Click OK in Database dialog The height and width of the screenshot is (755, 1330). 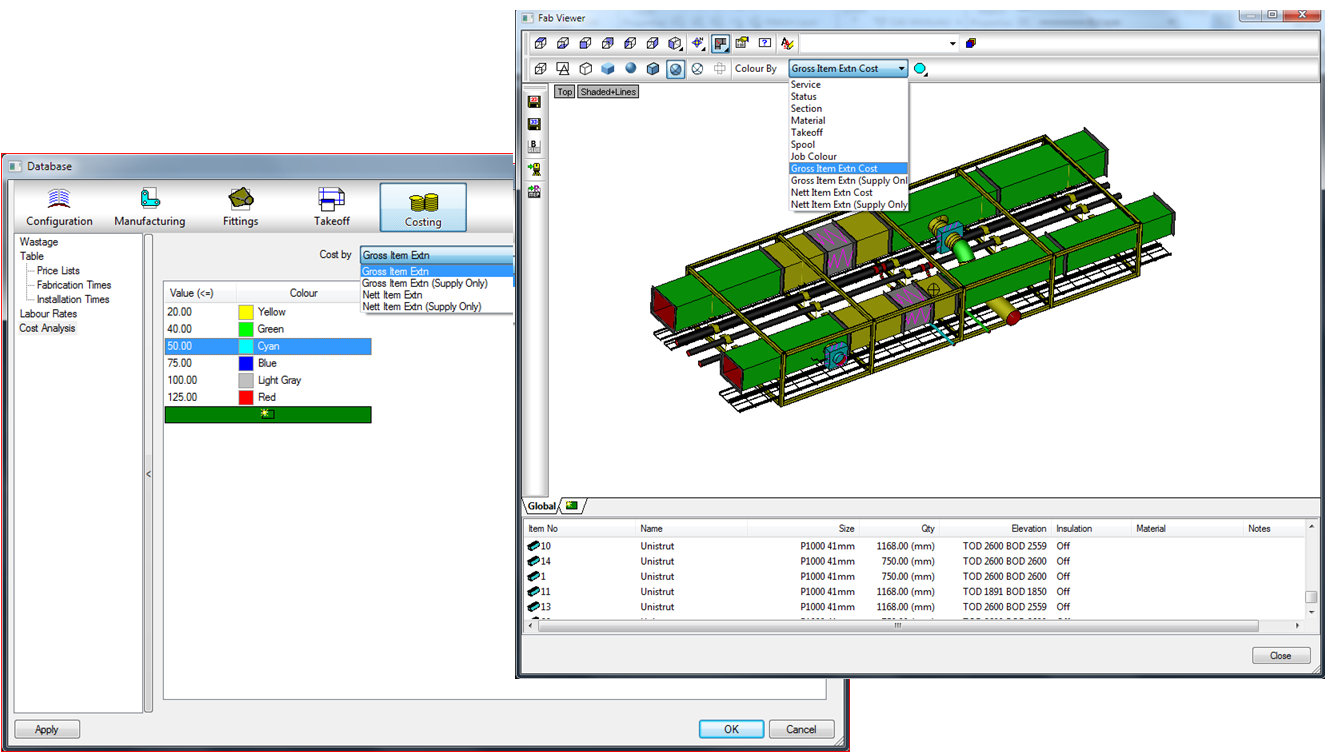pyautogui.click(x=731, y=730)
